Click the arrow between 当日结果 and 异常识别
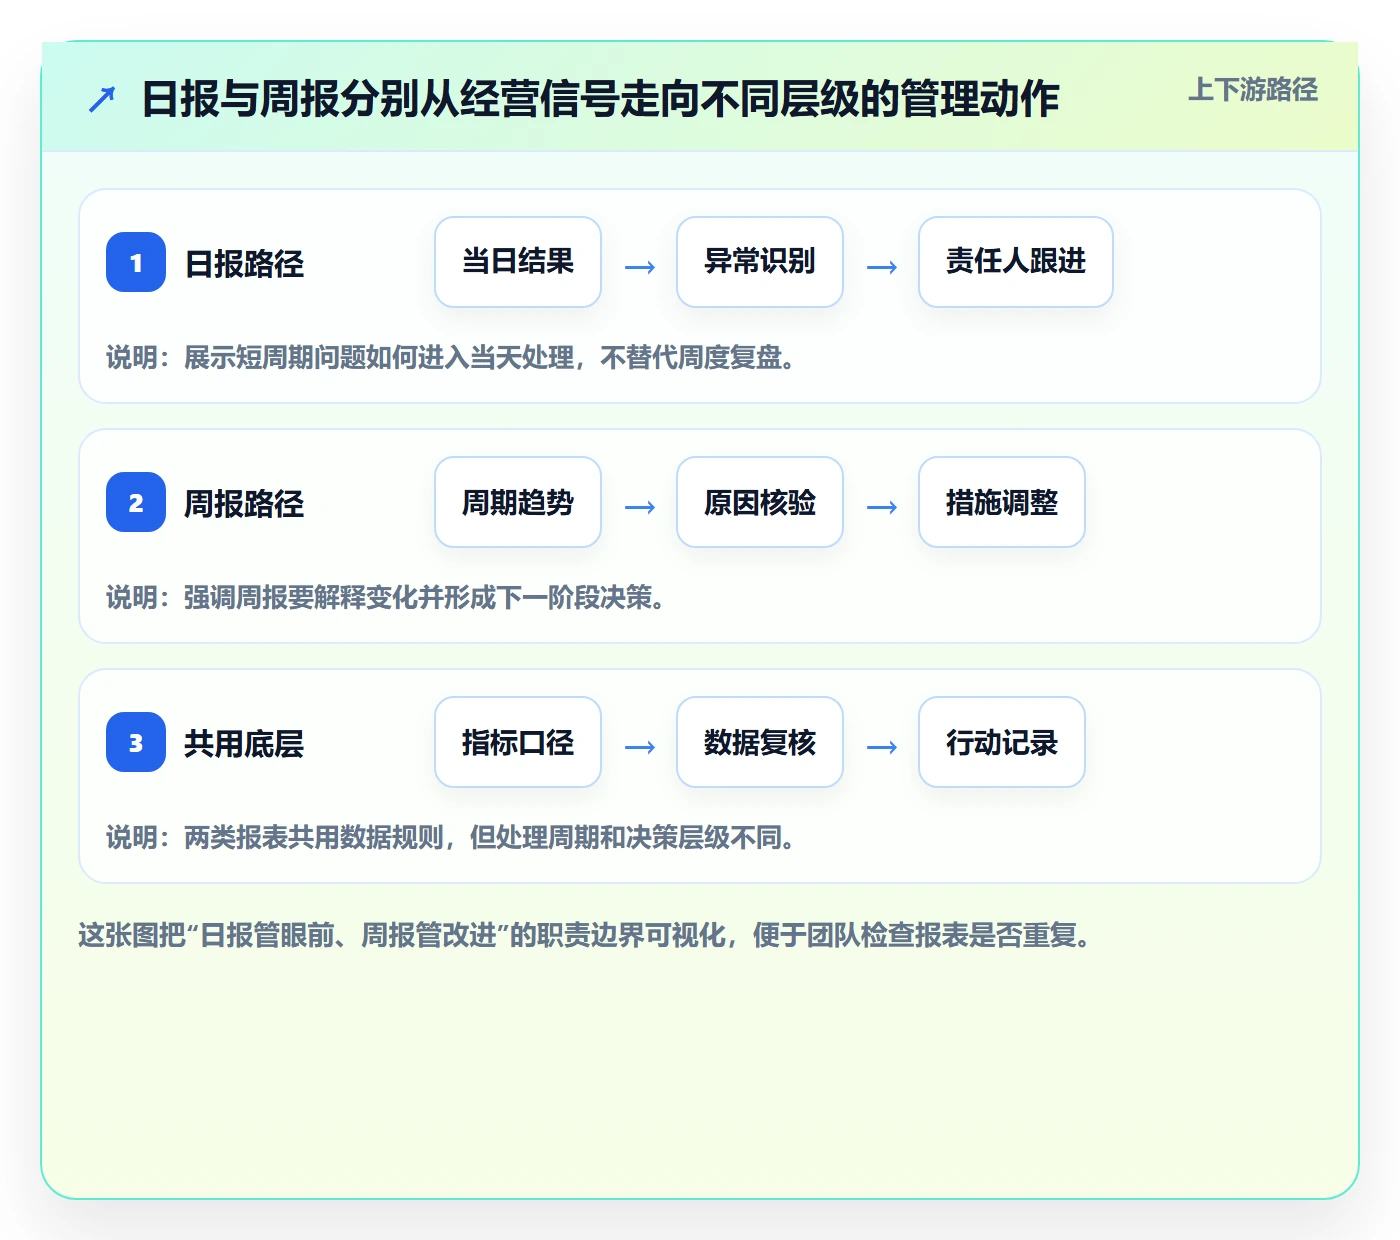The image size is (1400, 1240). coord(640,267)
